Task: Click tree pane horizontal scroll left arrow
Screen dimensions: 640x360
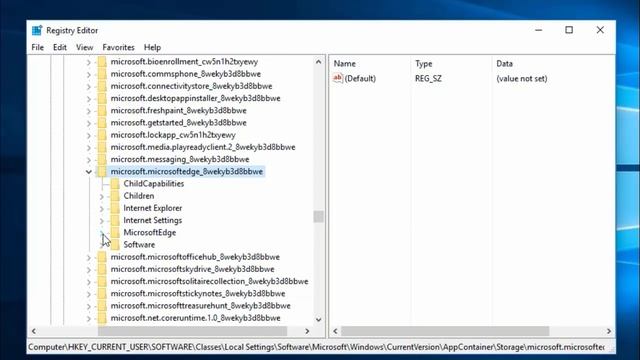Action: (x=34, y=331)
